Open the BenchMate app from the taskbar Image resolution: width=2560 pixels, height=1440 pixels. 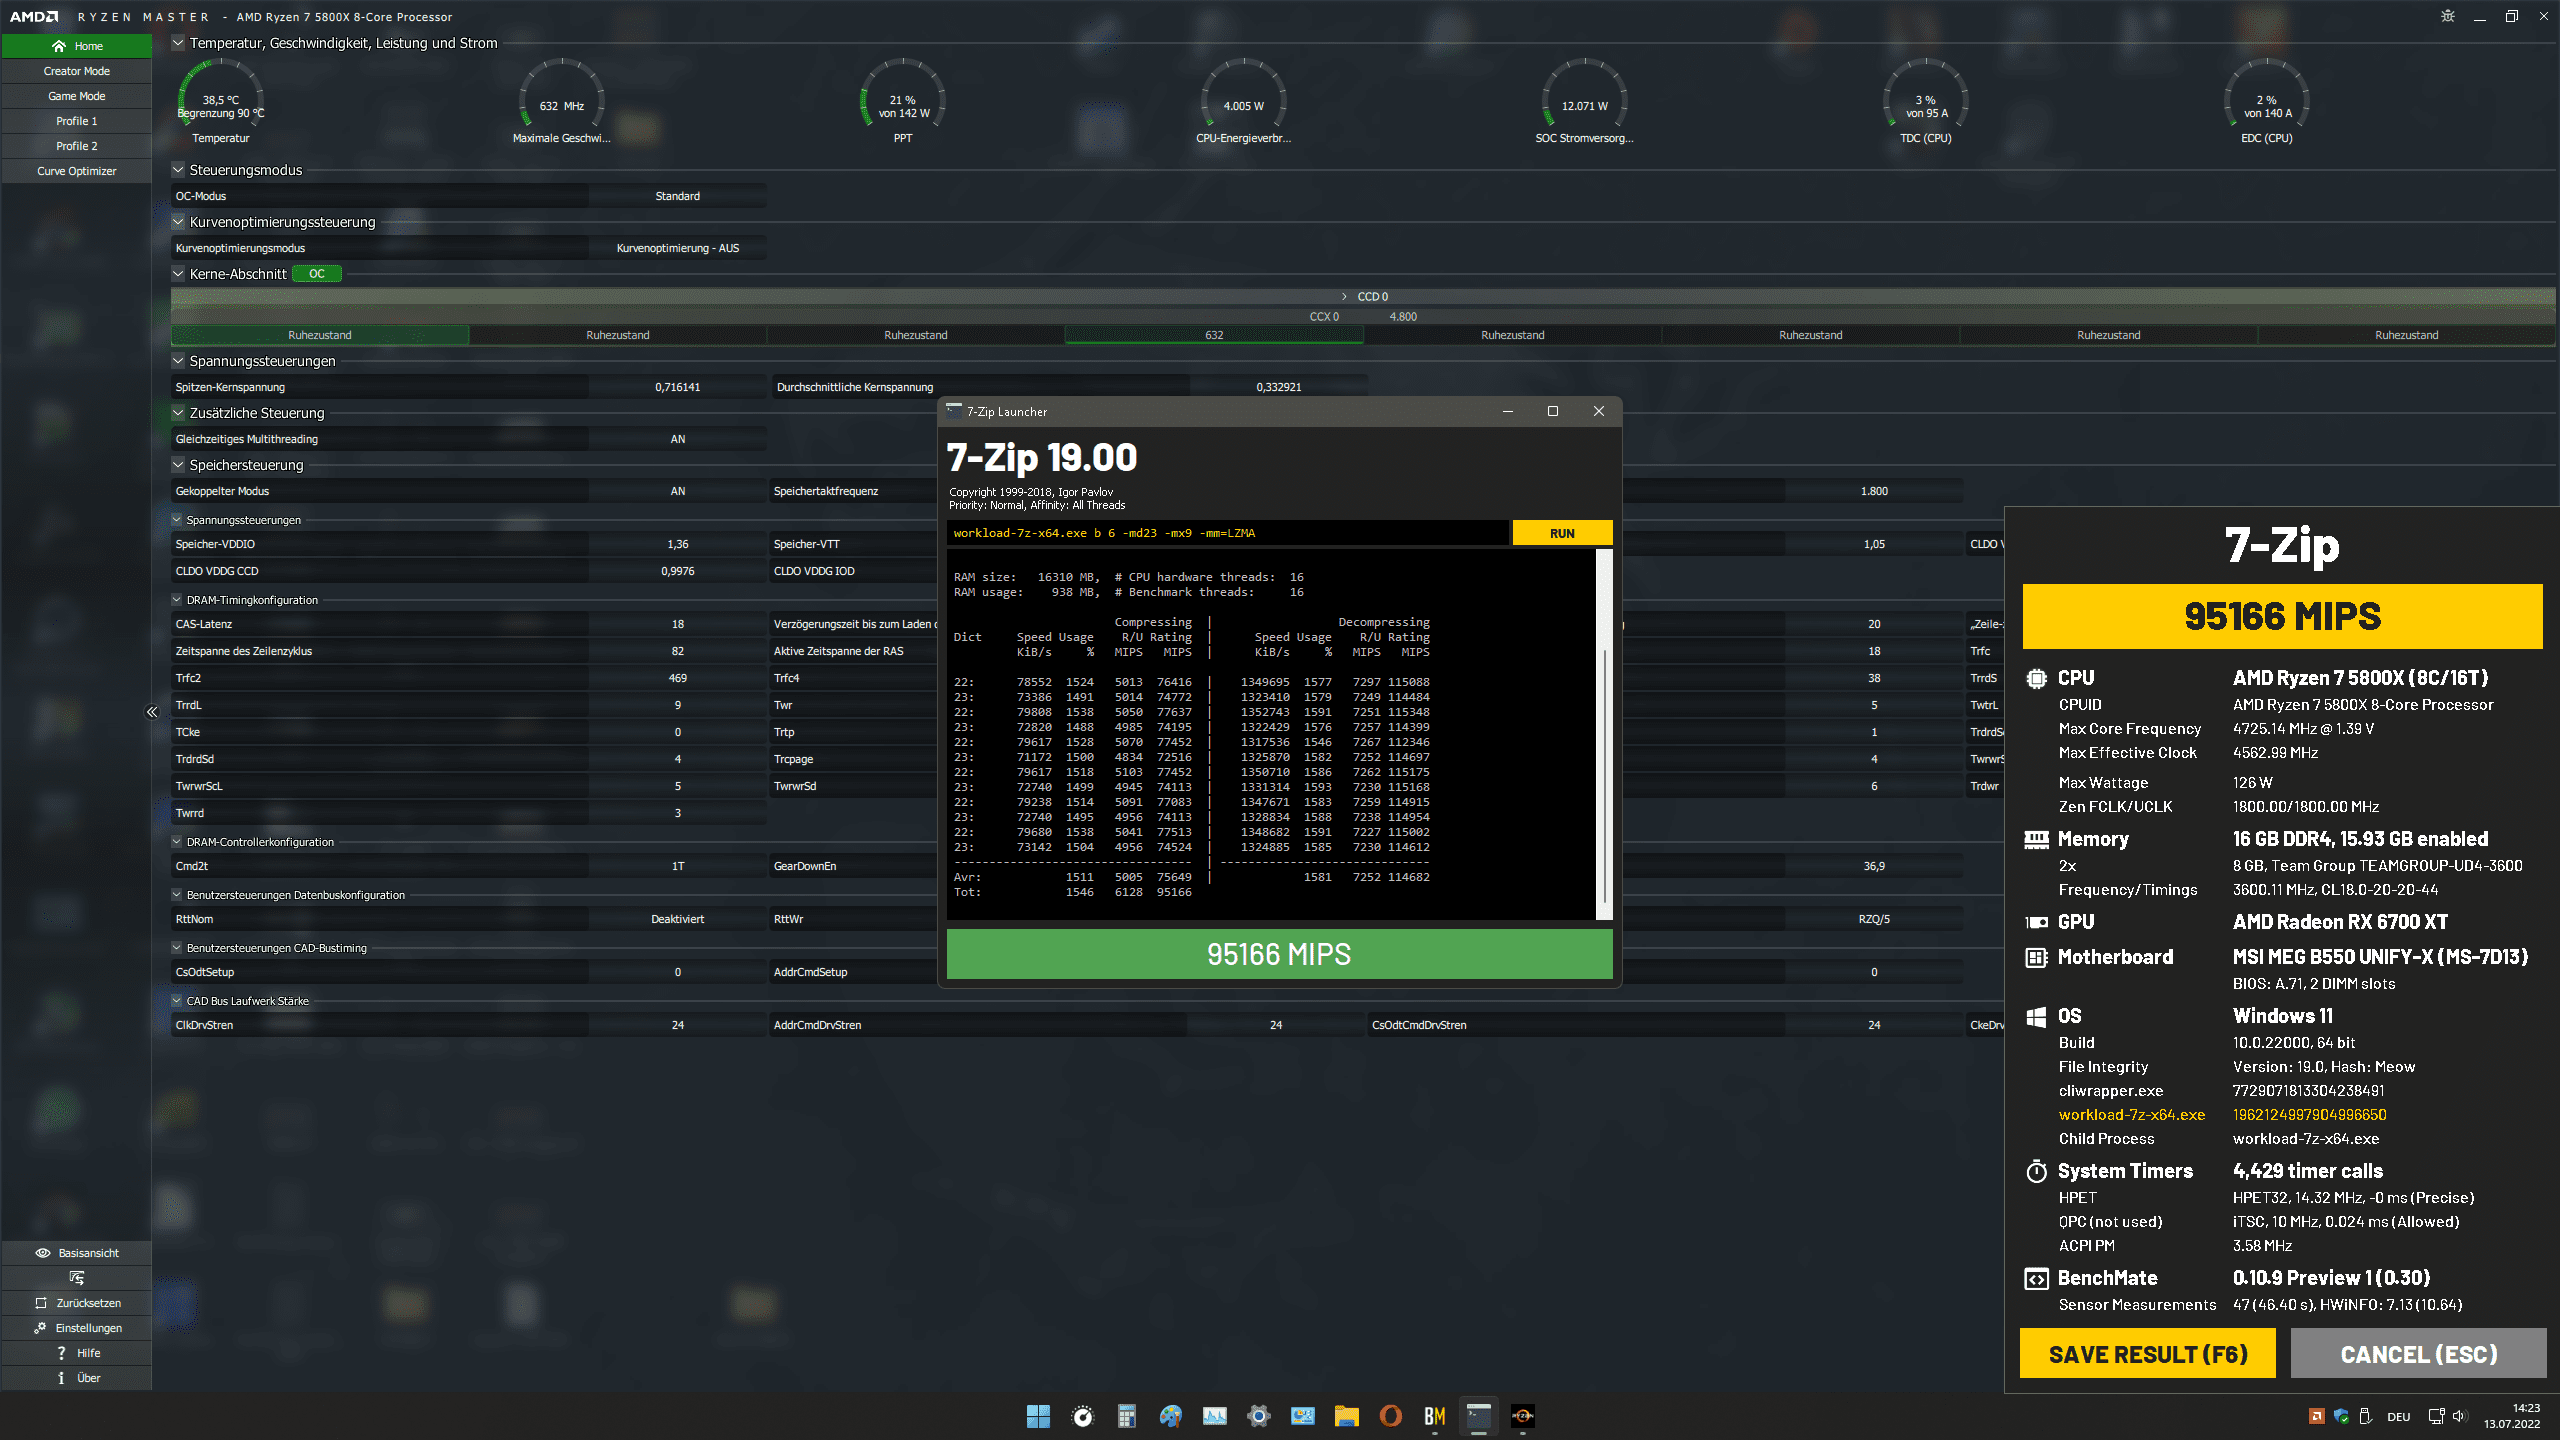pos(1435,1416)
